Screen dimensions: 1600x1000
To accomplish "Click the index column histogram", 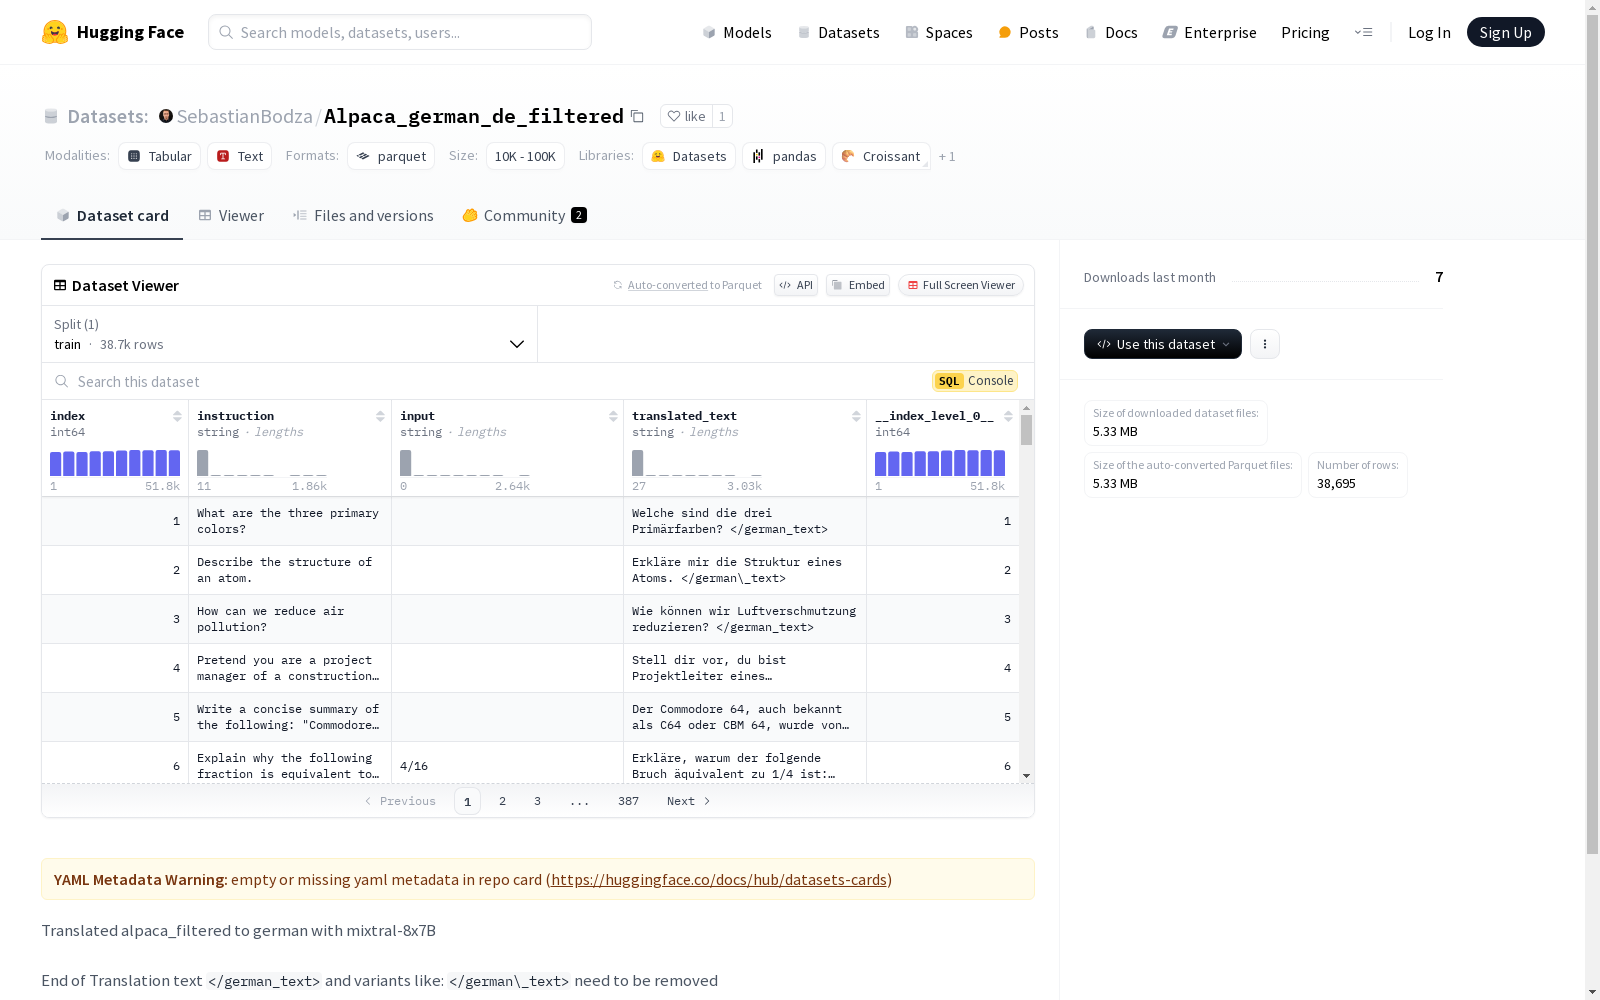I will 115,463.
